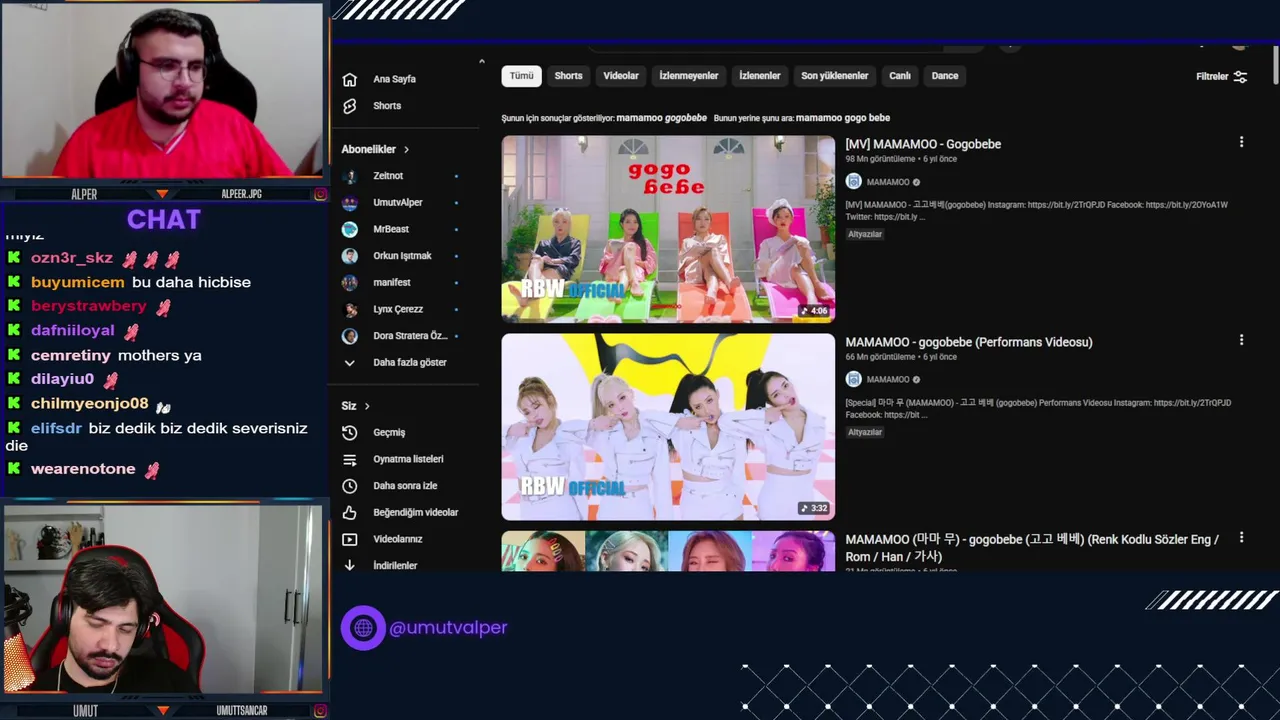
Task: Click chat username dilayiu0
Action: [62, 379]
